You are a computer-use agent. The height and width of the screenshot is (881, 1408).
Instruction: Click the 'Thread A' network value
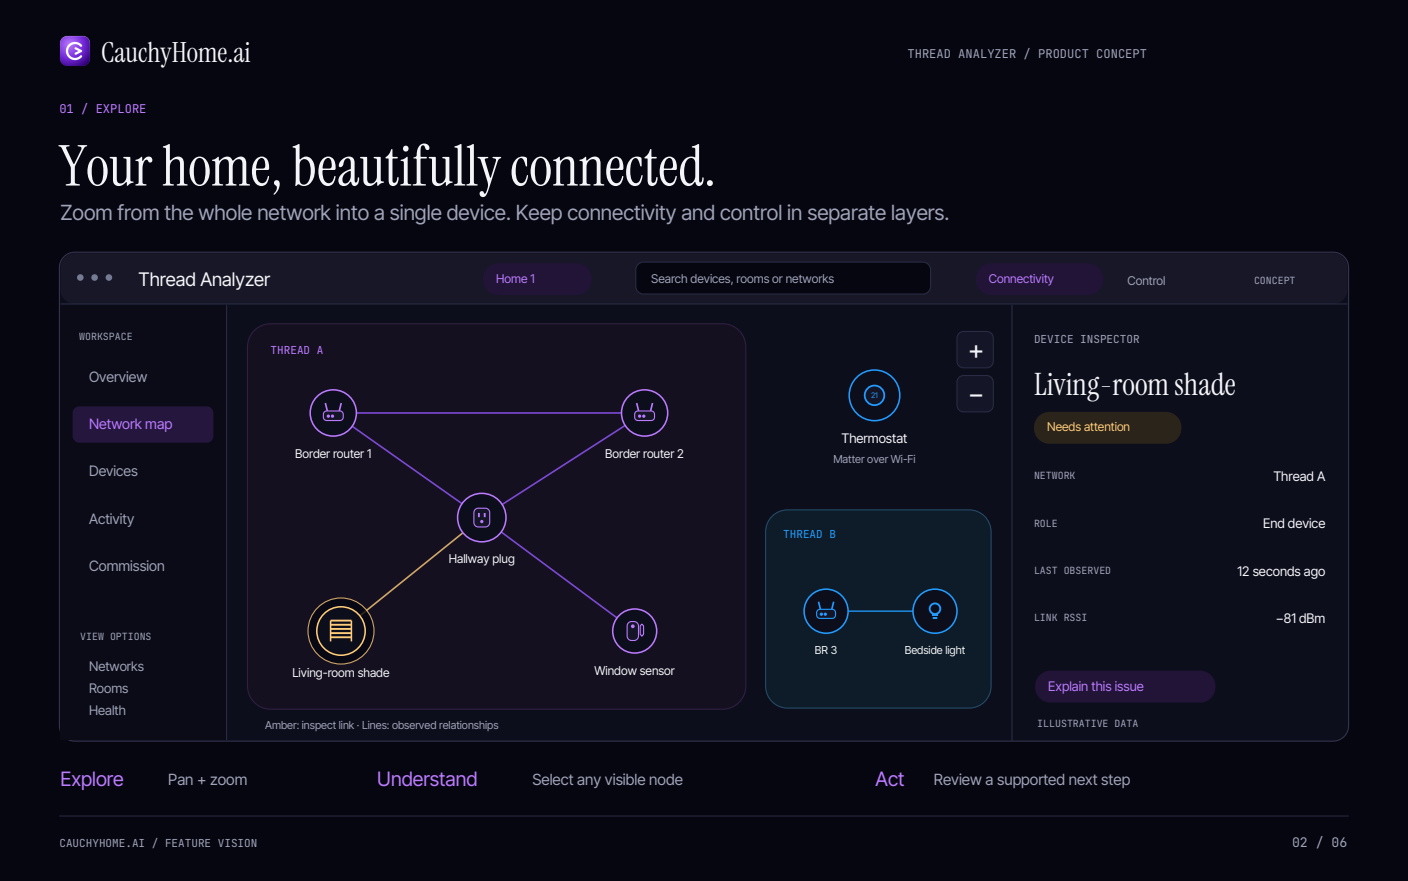pyautogui.click(x=1299, y=477)
